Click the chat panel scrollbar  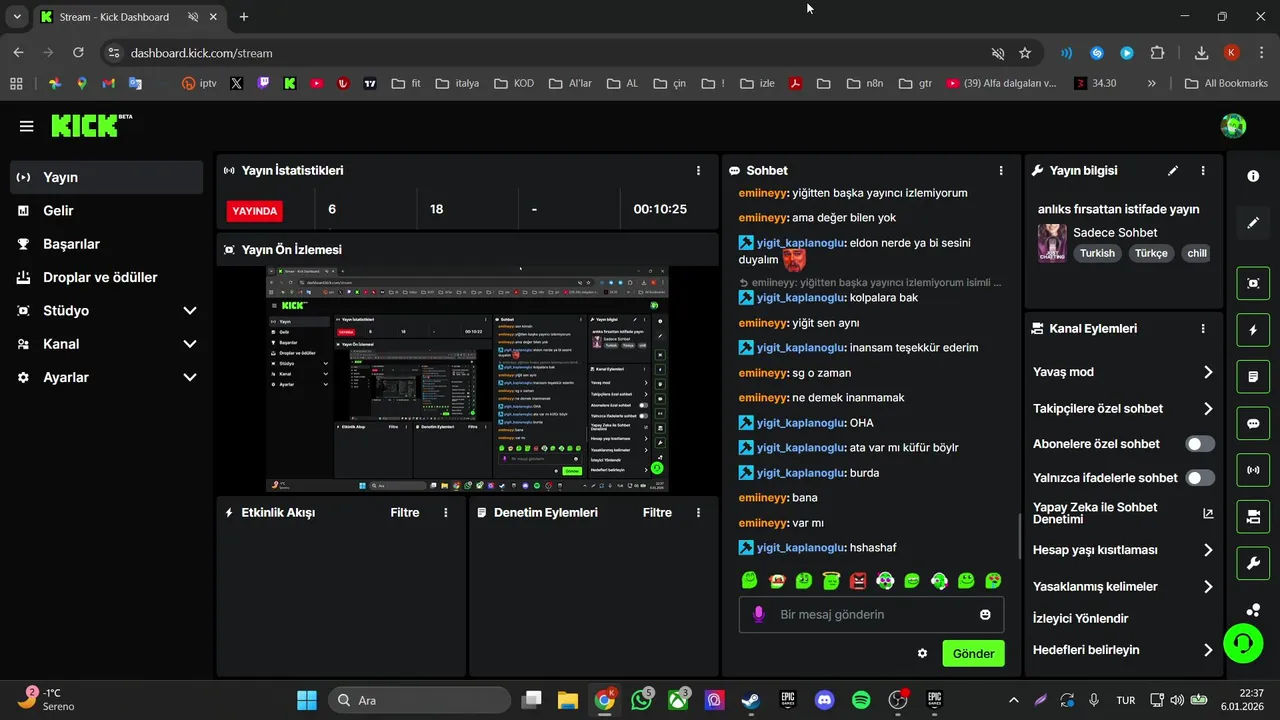click(1019, 535)
